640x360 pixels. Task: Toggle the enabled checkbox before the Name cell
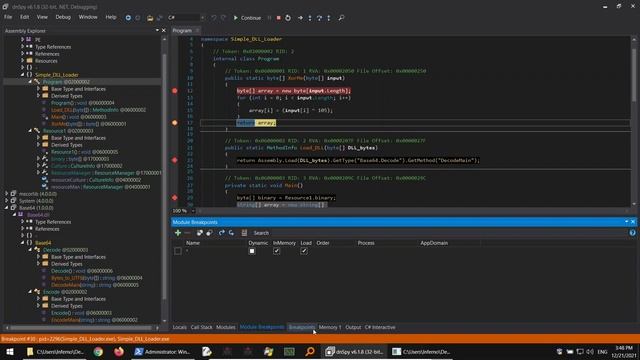point(178,251)
